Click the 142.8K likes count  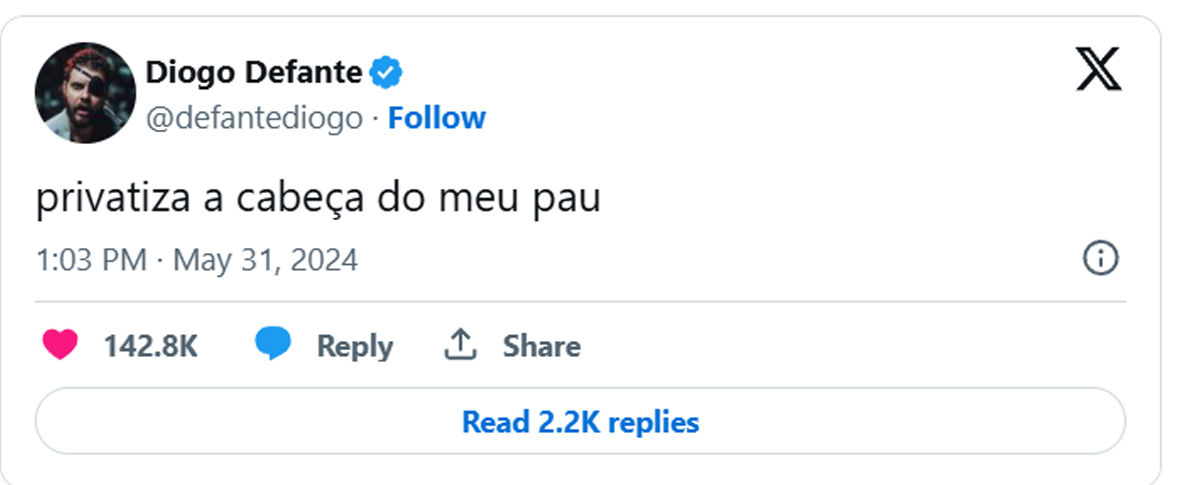pos(151,346)
